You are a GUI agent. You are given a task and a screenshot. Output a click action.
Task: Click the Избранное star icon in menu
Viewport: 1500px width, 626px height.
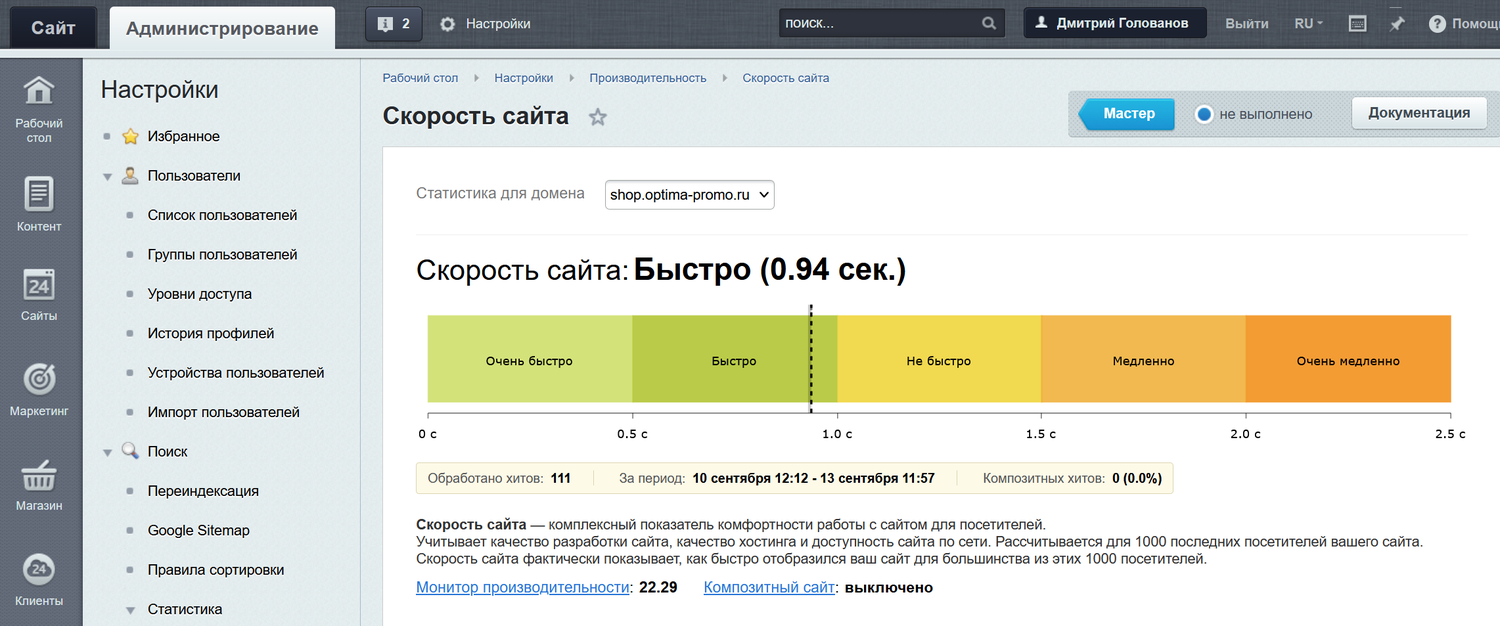(130, 136)
